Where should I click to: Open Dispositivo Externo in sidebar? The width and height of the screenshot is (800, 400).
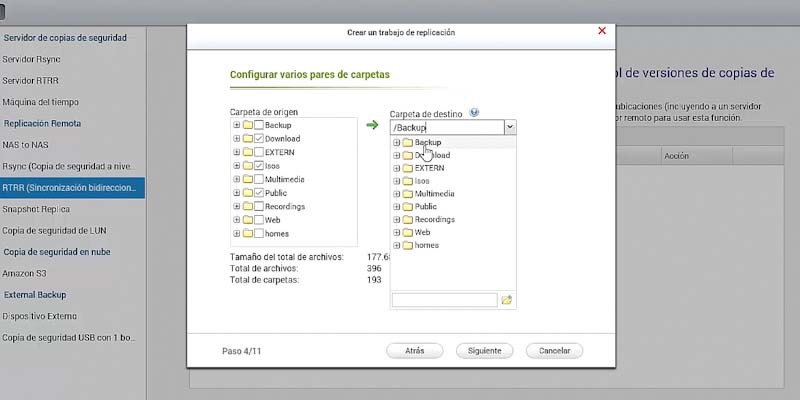pyautogui.click(x=40, y=316)
